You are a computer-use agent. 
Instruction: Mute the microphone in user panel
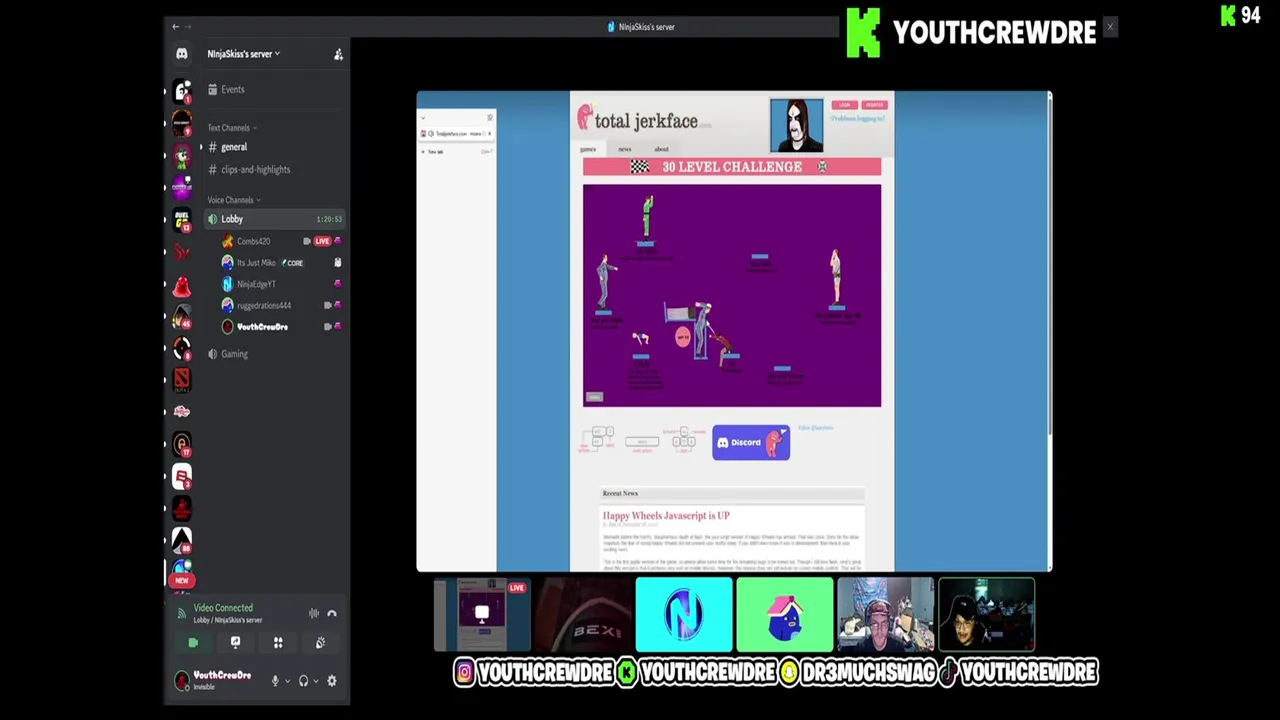click(275, 681)
